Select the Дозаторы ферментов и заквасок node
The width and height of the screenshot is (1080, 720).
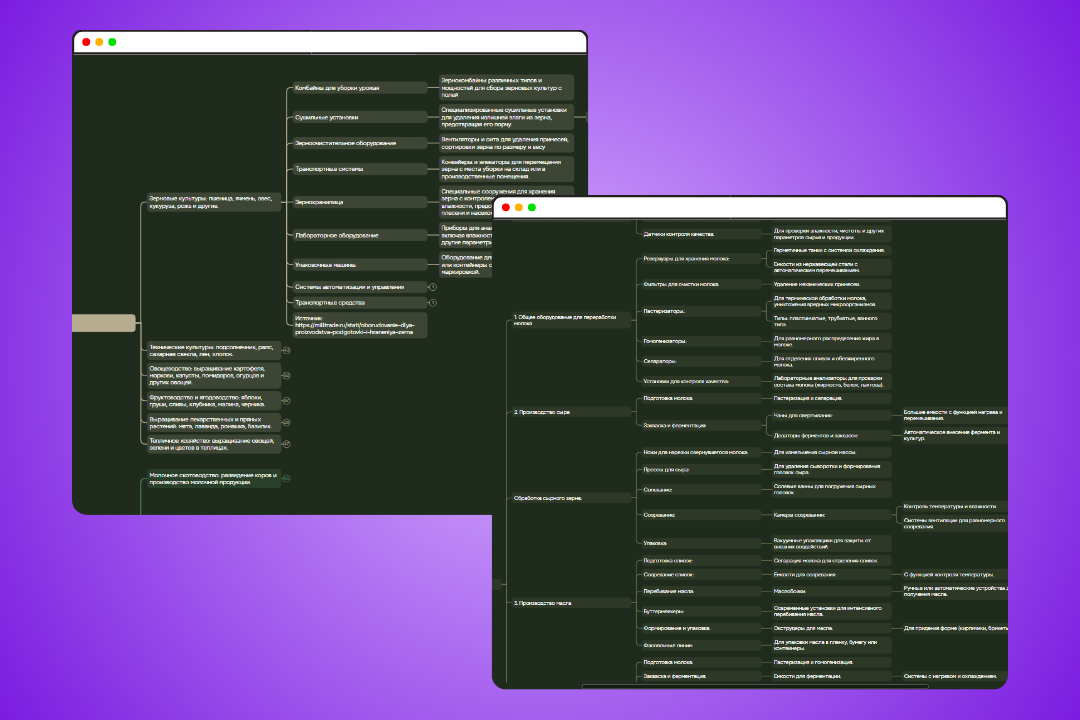click(x=831, y=435)
